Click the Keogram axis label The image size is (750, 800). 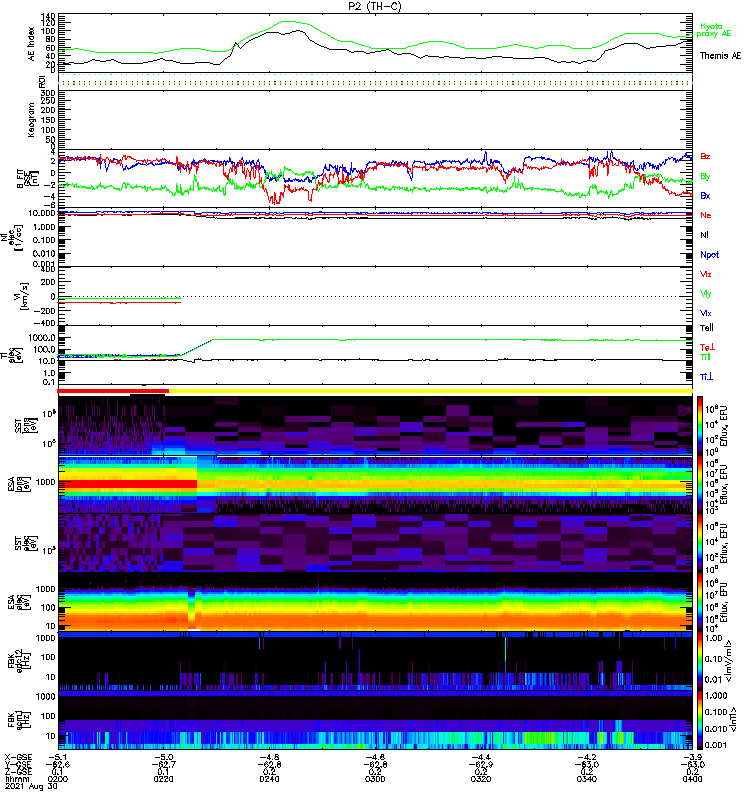click(x=31, y=120)
